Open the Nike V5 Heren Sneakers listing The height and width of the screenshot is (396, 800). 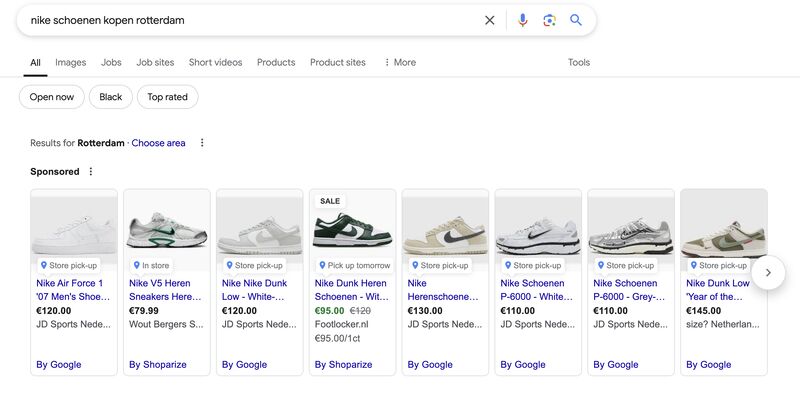click(165, 290)
